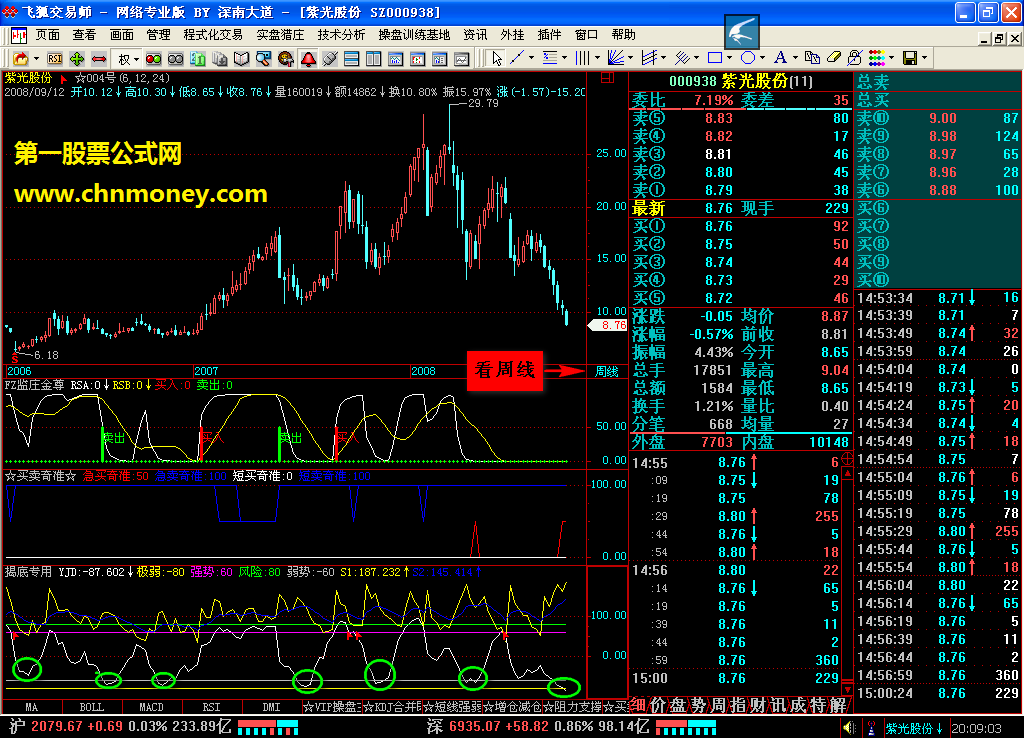Select the circle drawing tool
This screenshot has height=738, width=1024.
pos(748,58)
